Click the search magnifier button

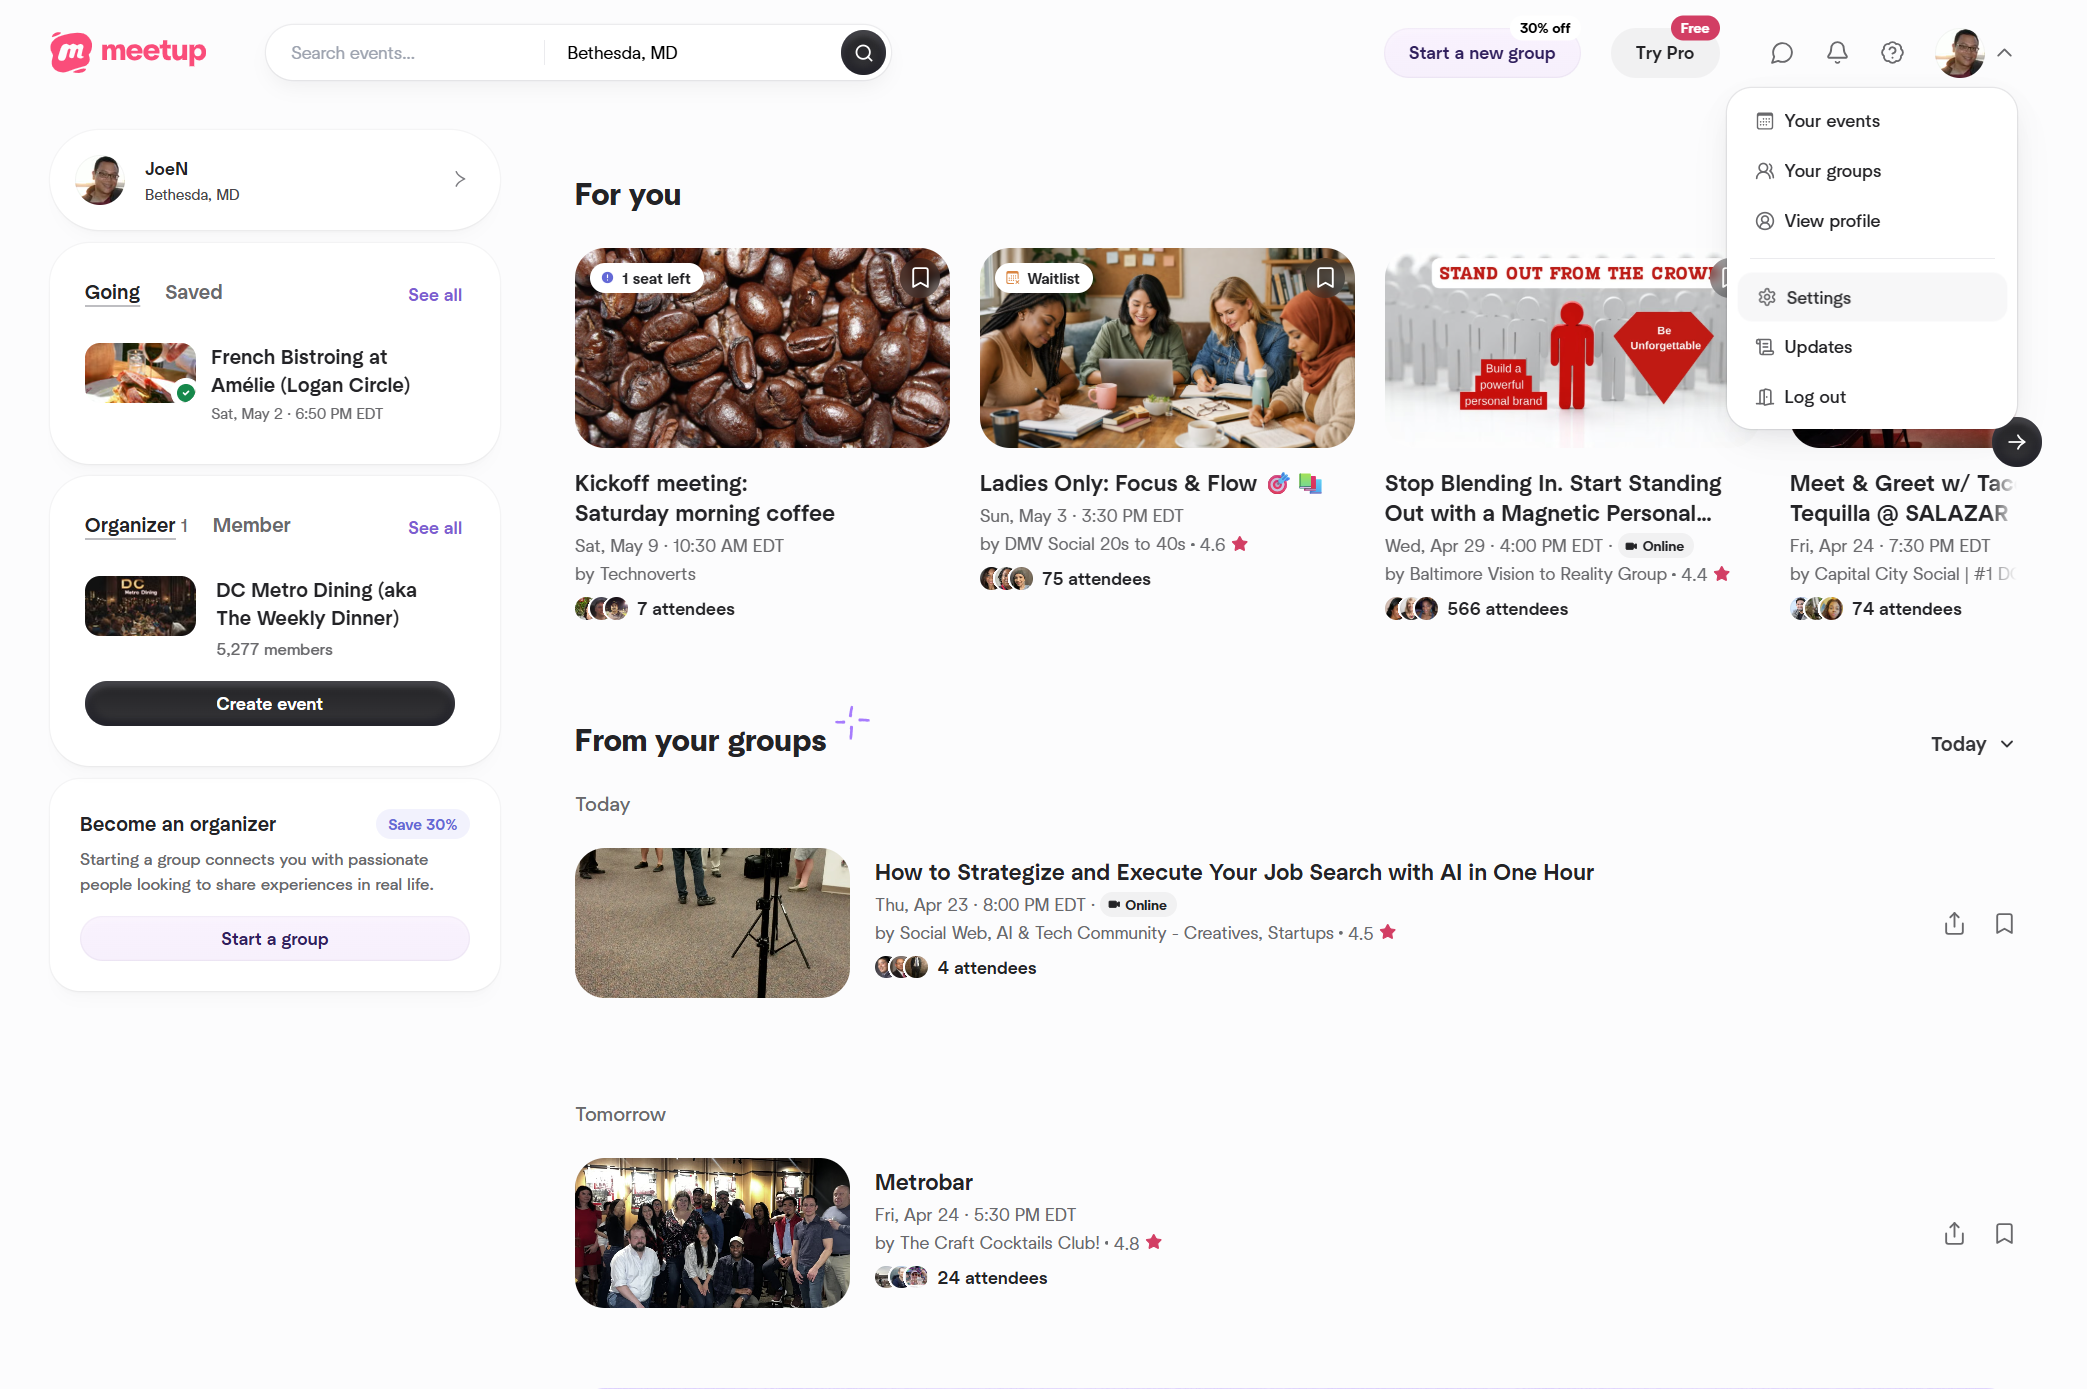(863, 53)
